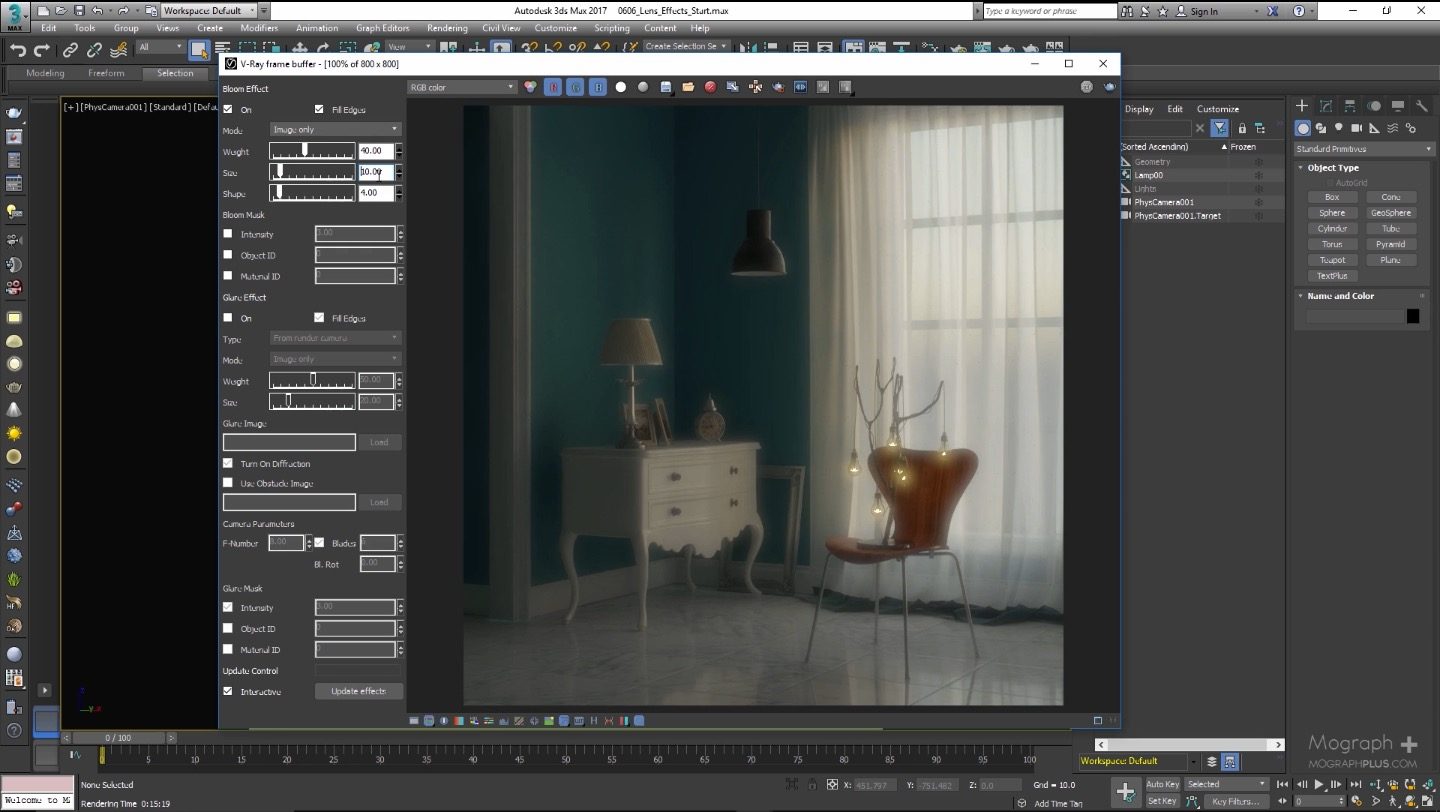This screenshot has height=812, width=1440.
Task: Enable Bloom Mask Object ID checkbox
Action: click(x=228, y=255)
